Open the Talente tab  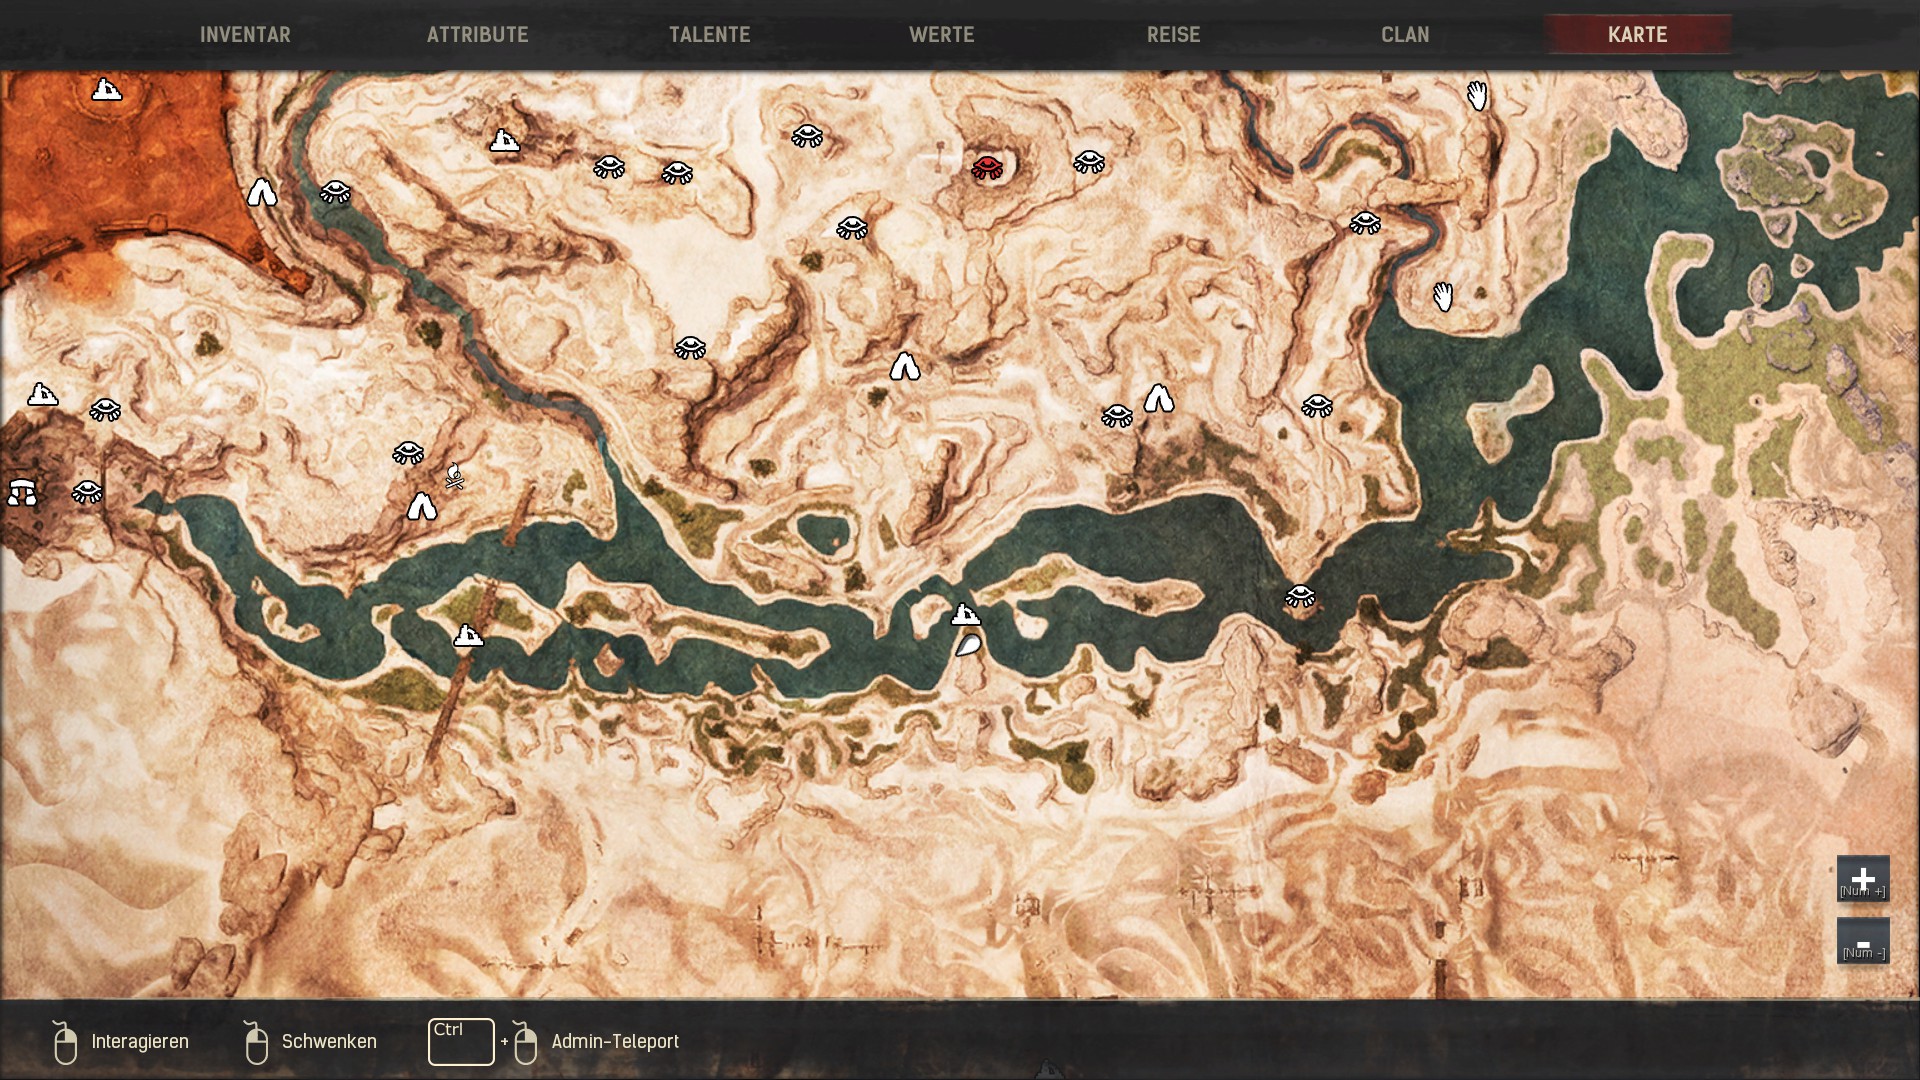709,34
